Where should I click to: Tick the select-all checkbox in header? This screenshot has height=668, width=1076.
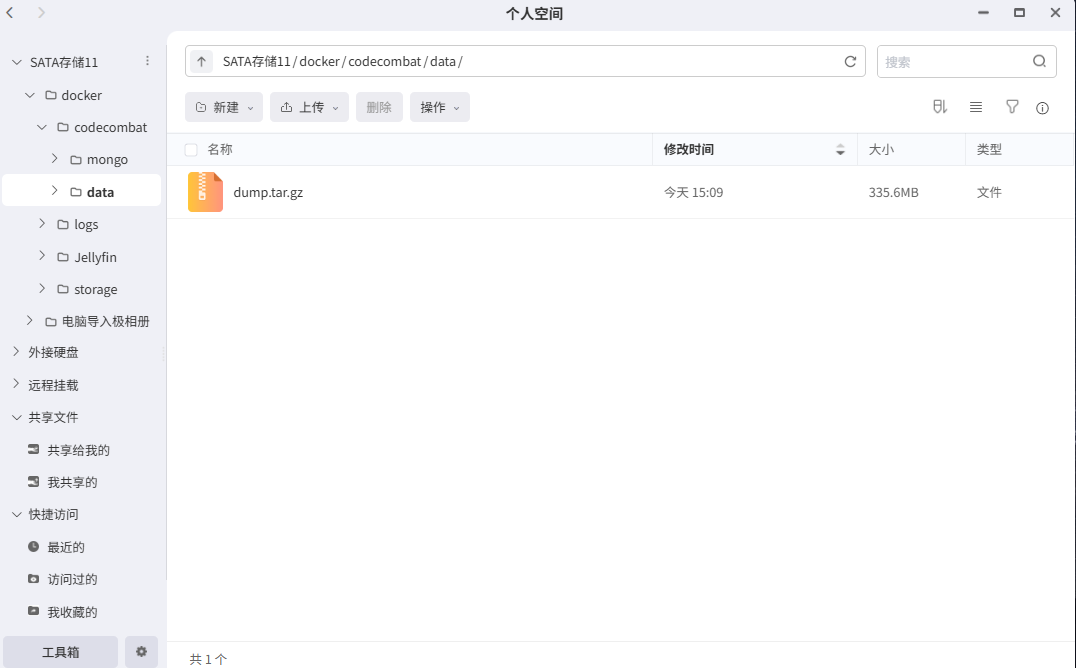tap(191, 150)
